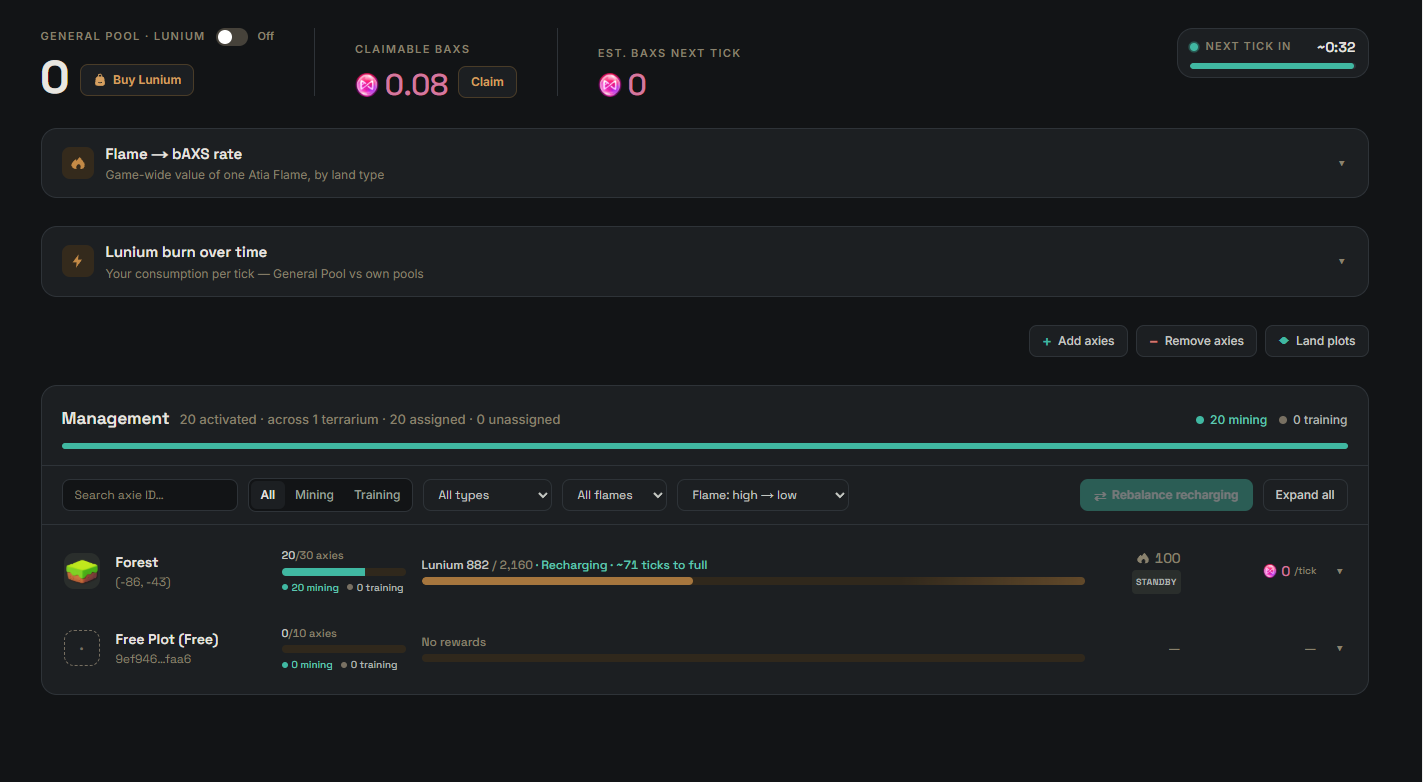
Task: Click the lightning icon beside Lunium burn
Action: (78, 261)
